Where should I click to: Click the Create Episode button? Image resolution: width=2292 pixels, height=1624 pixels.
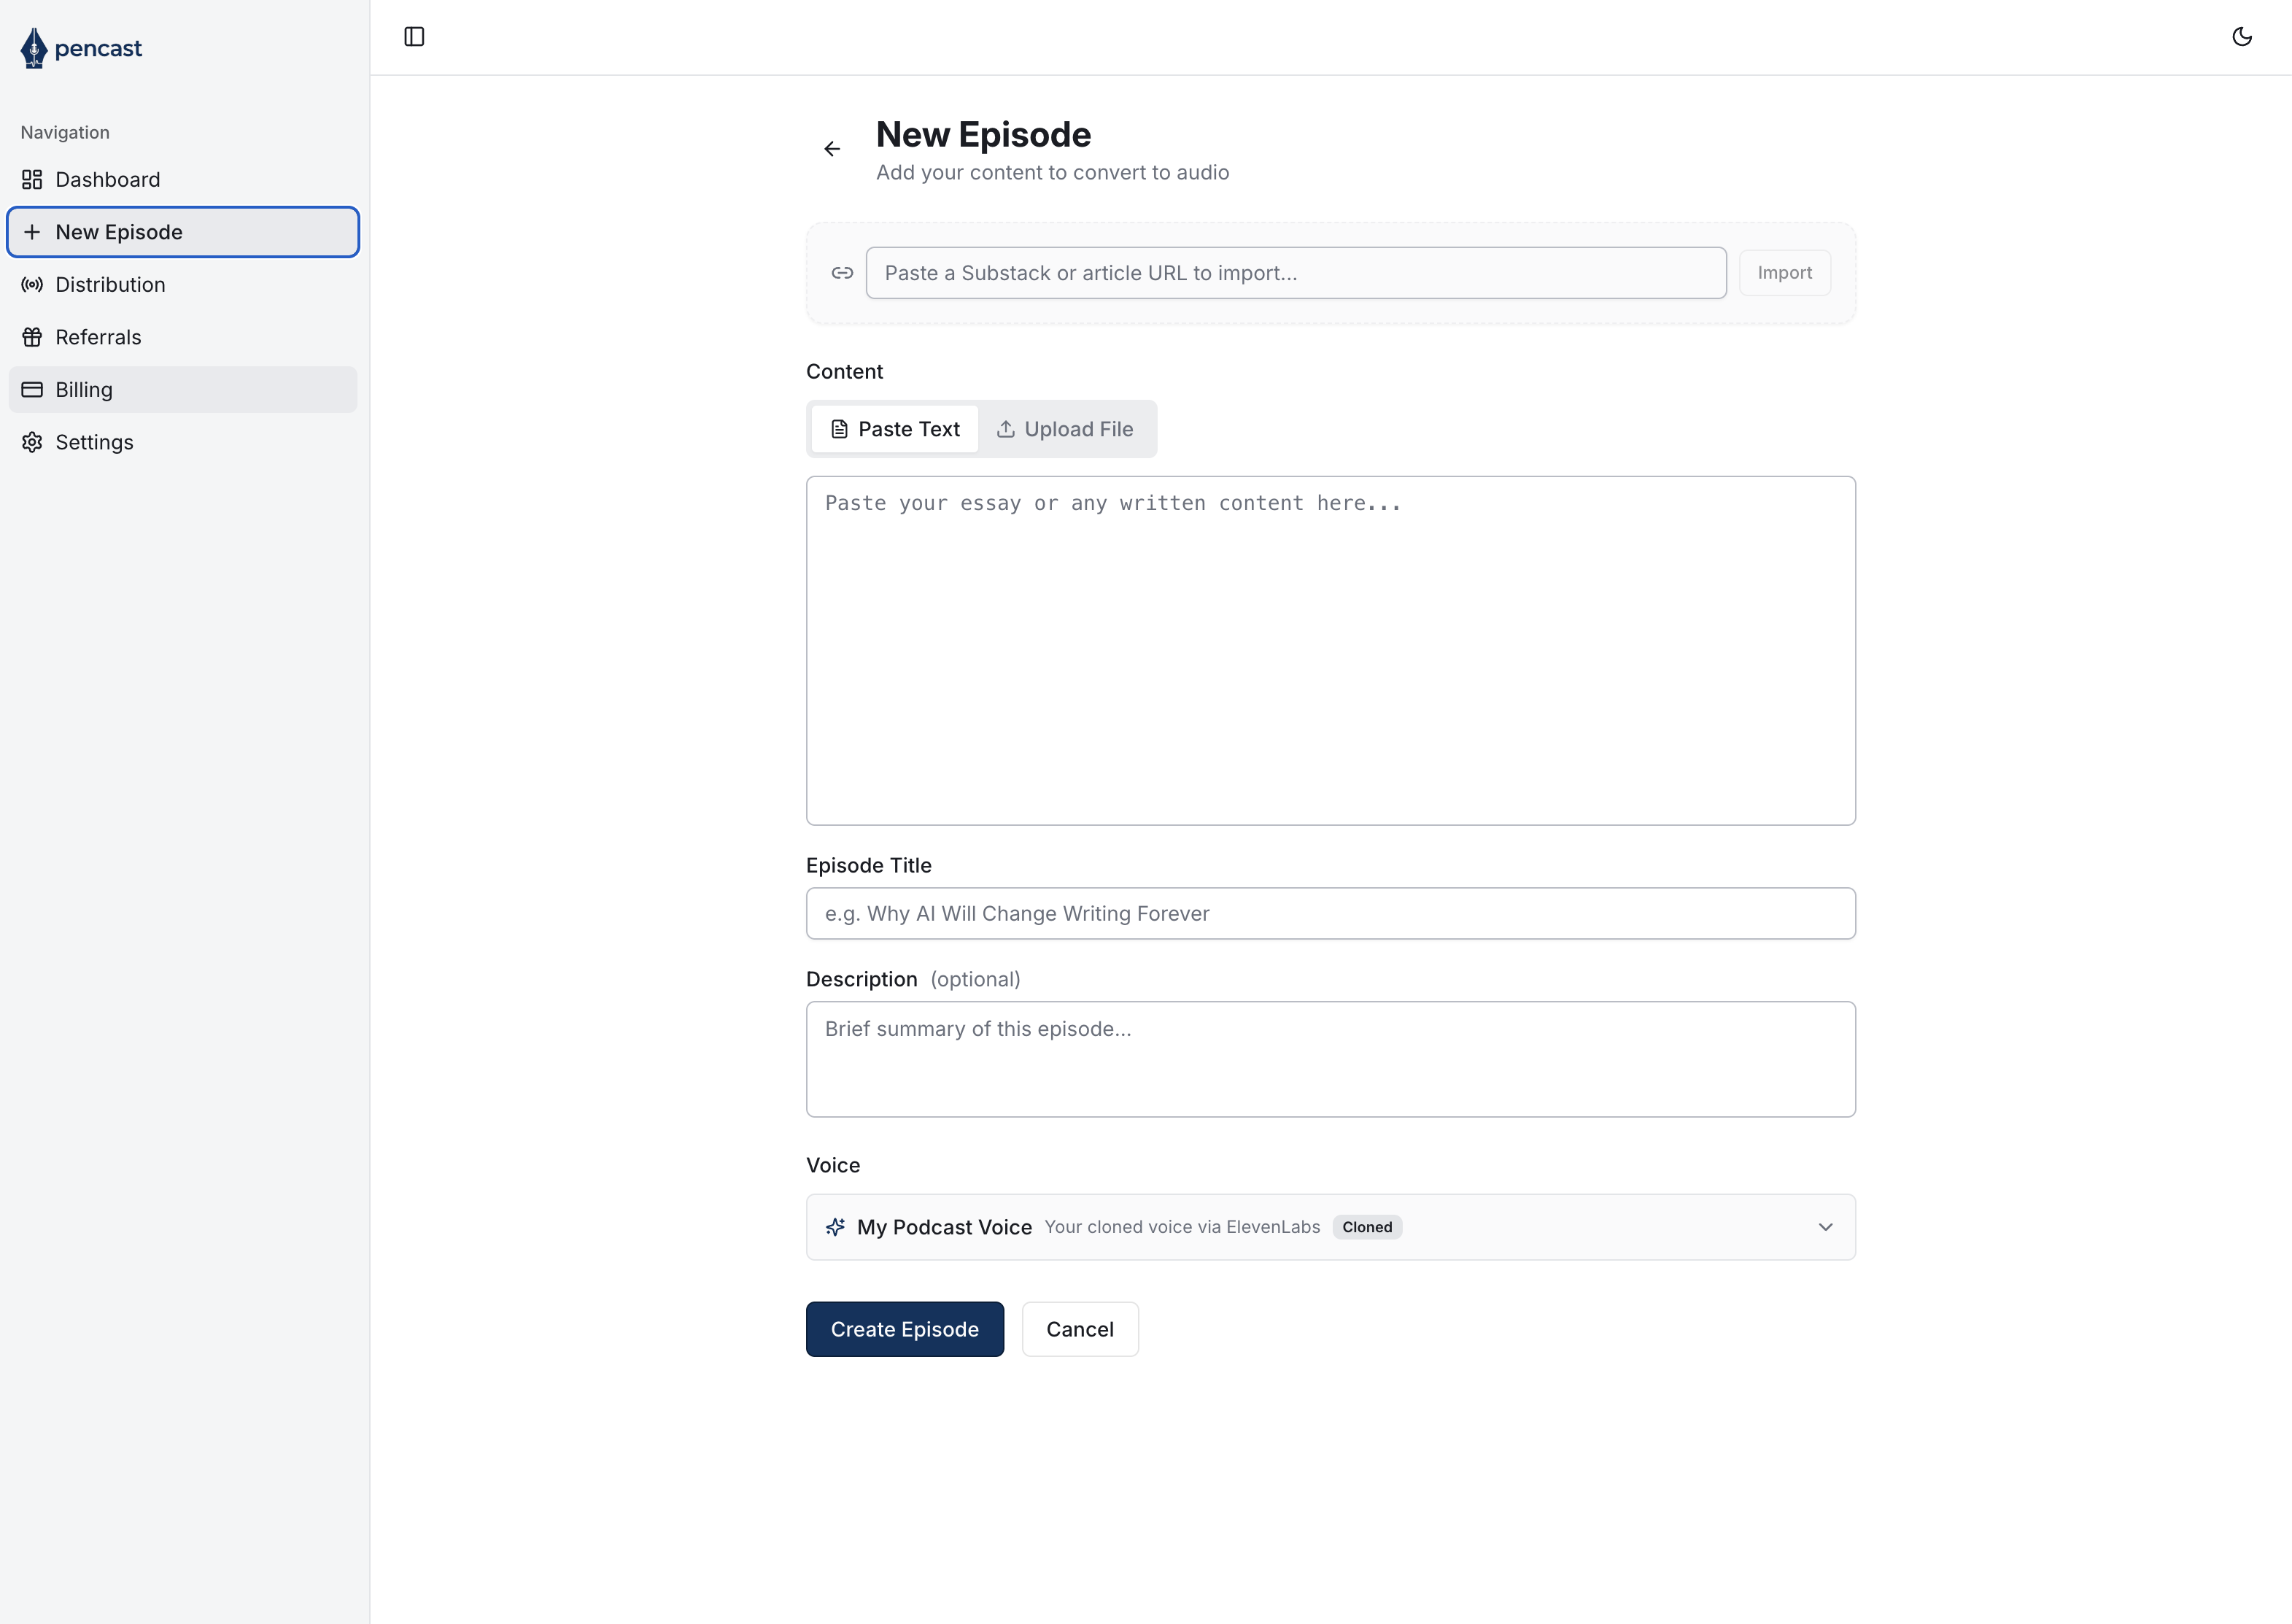pyautogui.click(x=904, y=1329)
